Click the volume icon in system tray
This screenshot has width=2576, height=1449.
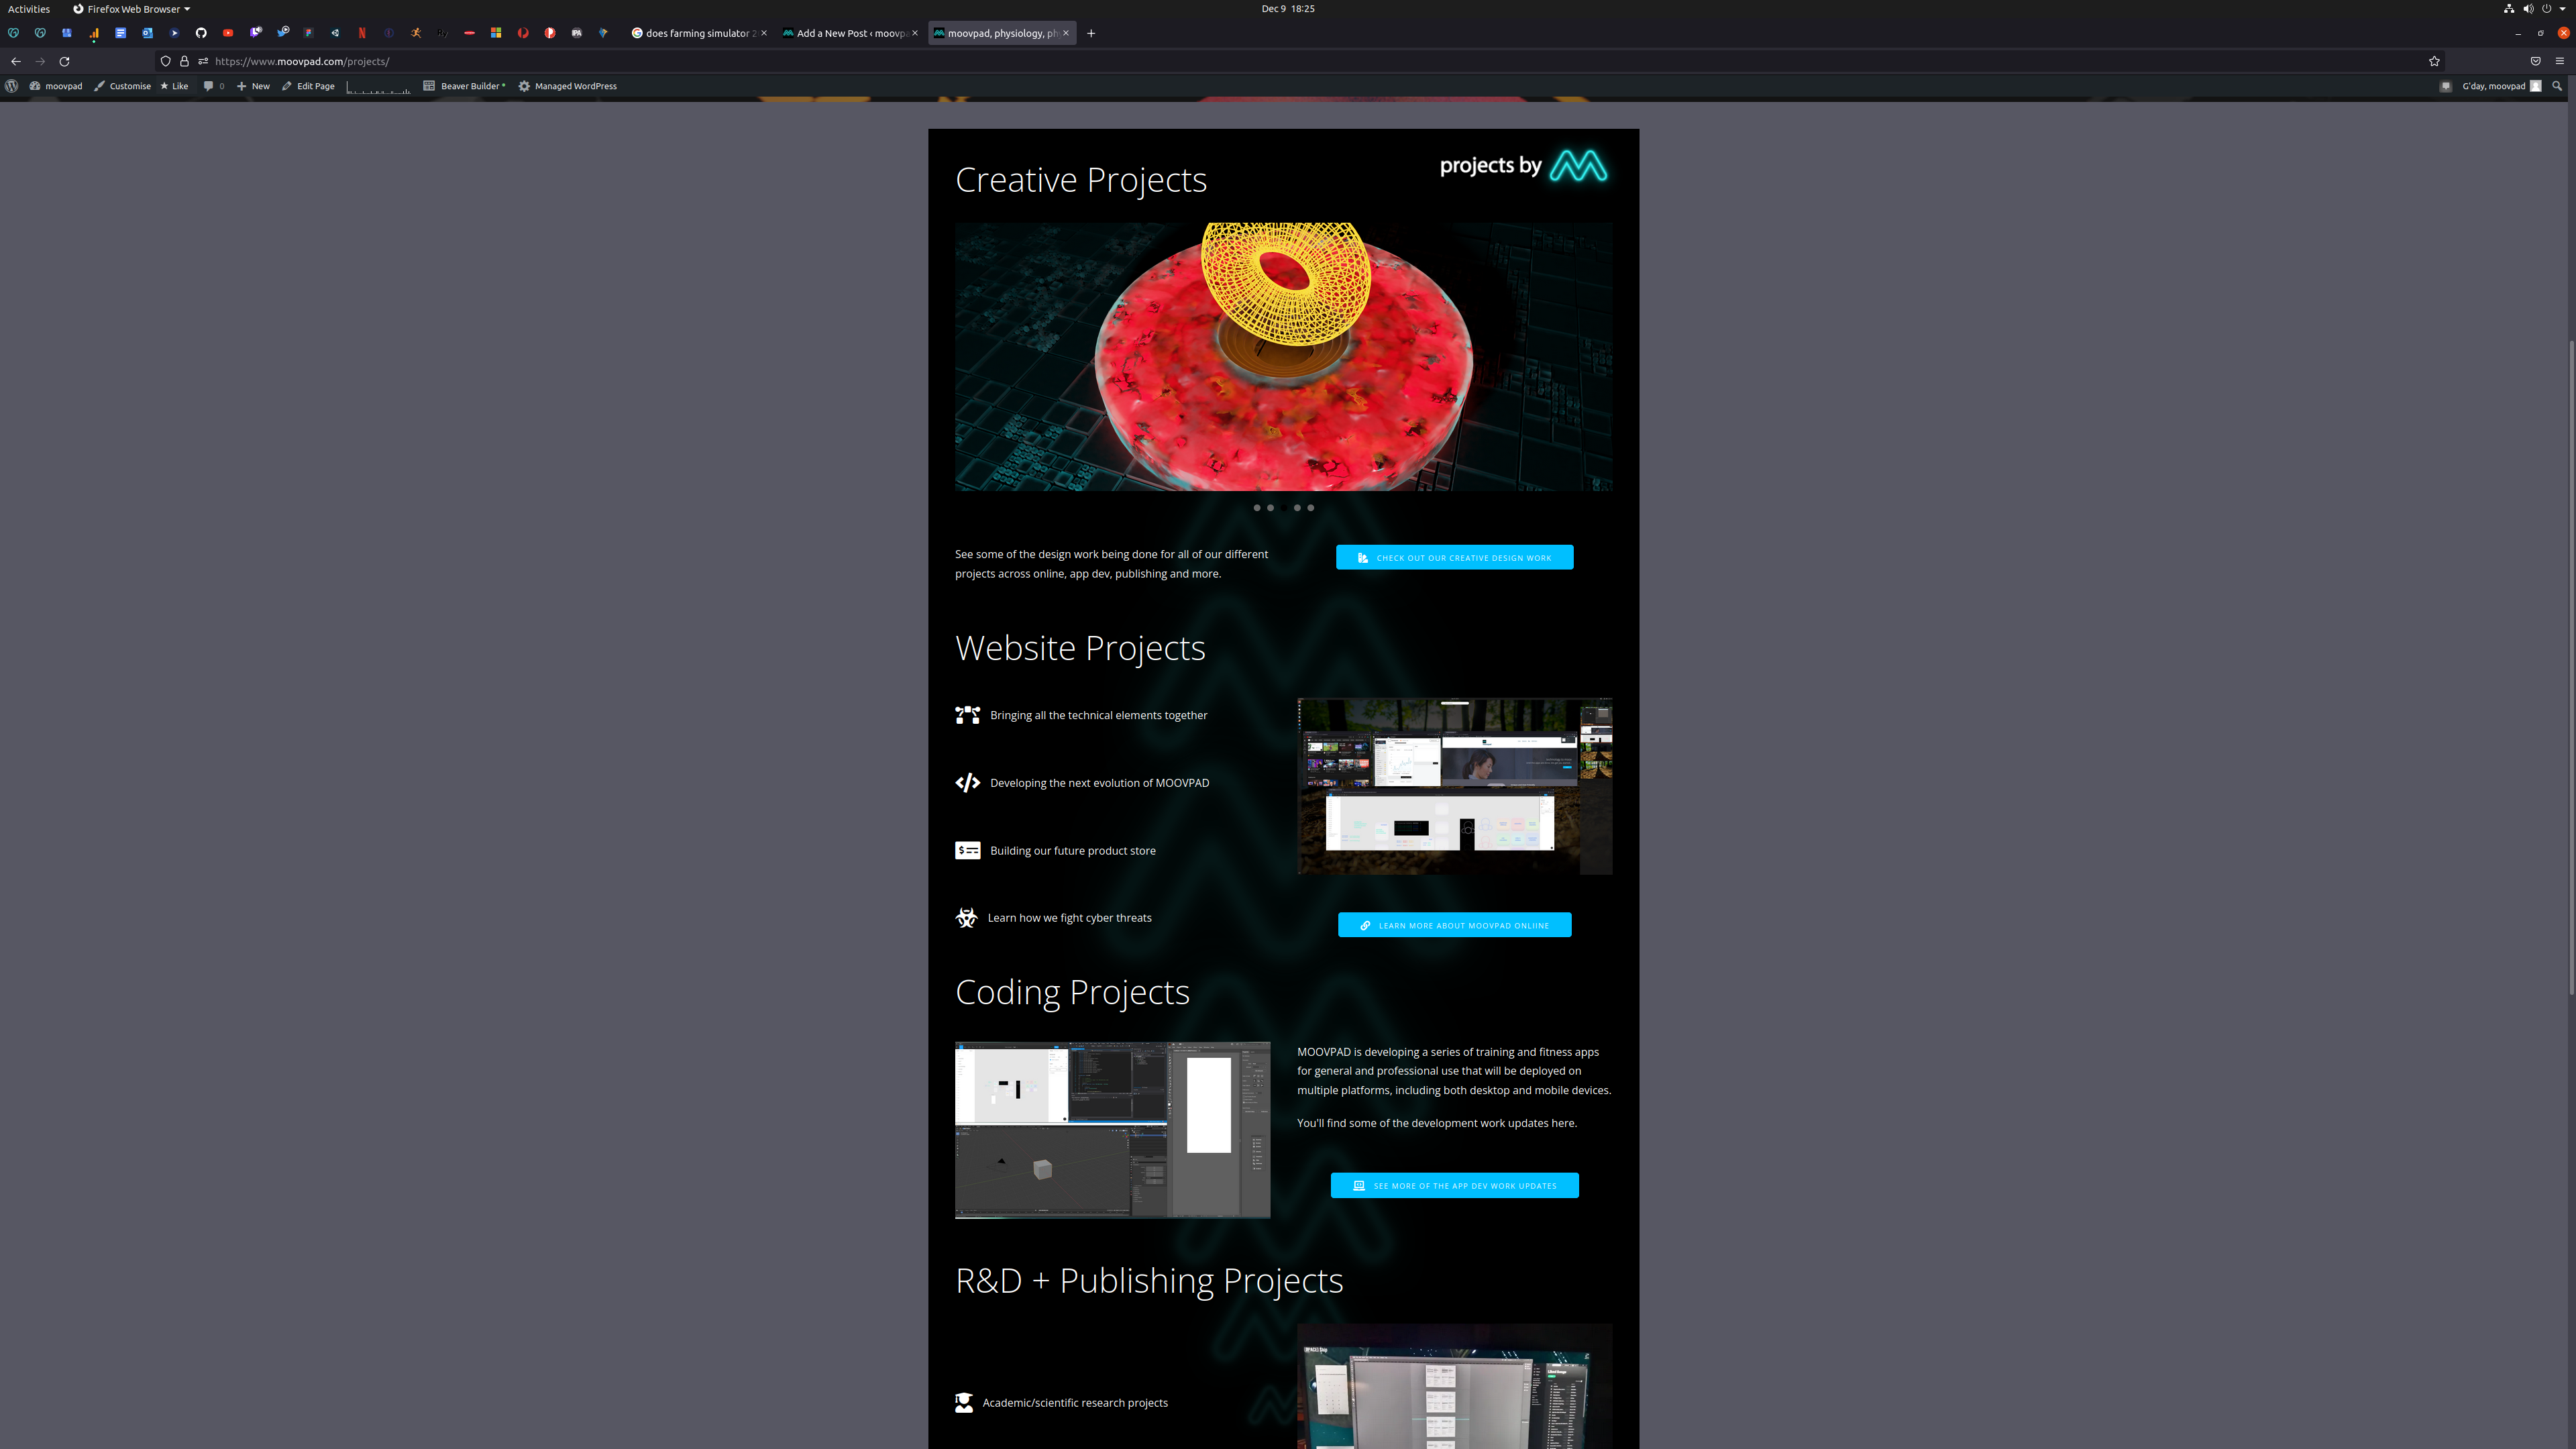pyautogui.click(x=2528, y=9)
